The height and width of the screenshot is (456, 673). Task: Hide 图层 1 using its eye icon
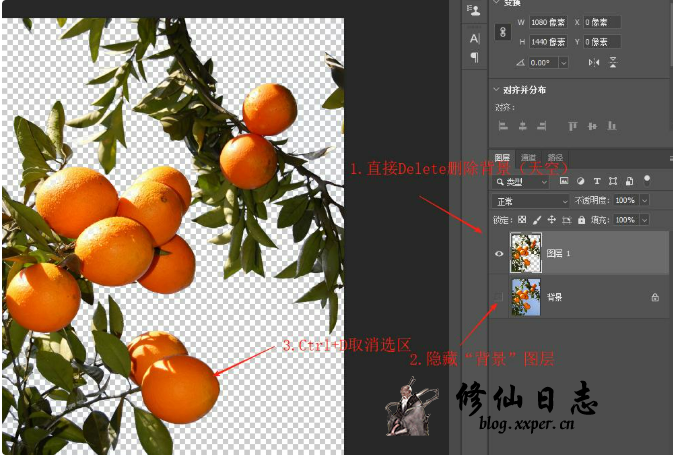500,254
